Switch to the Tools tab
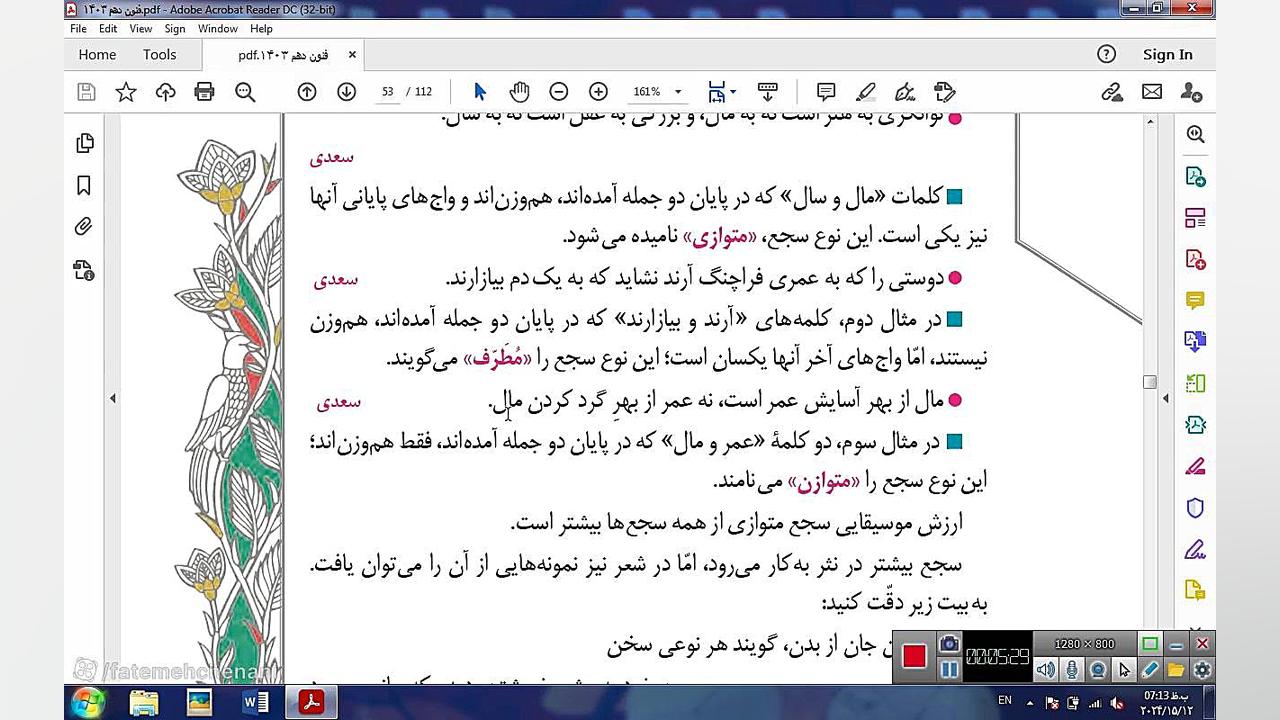This screenshot has height=720, width=1280. (x=159, y=55)
